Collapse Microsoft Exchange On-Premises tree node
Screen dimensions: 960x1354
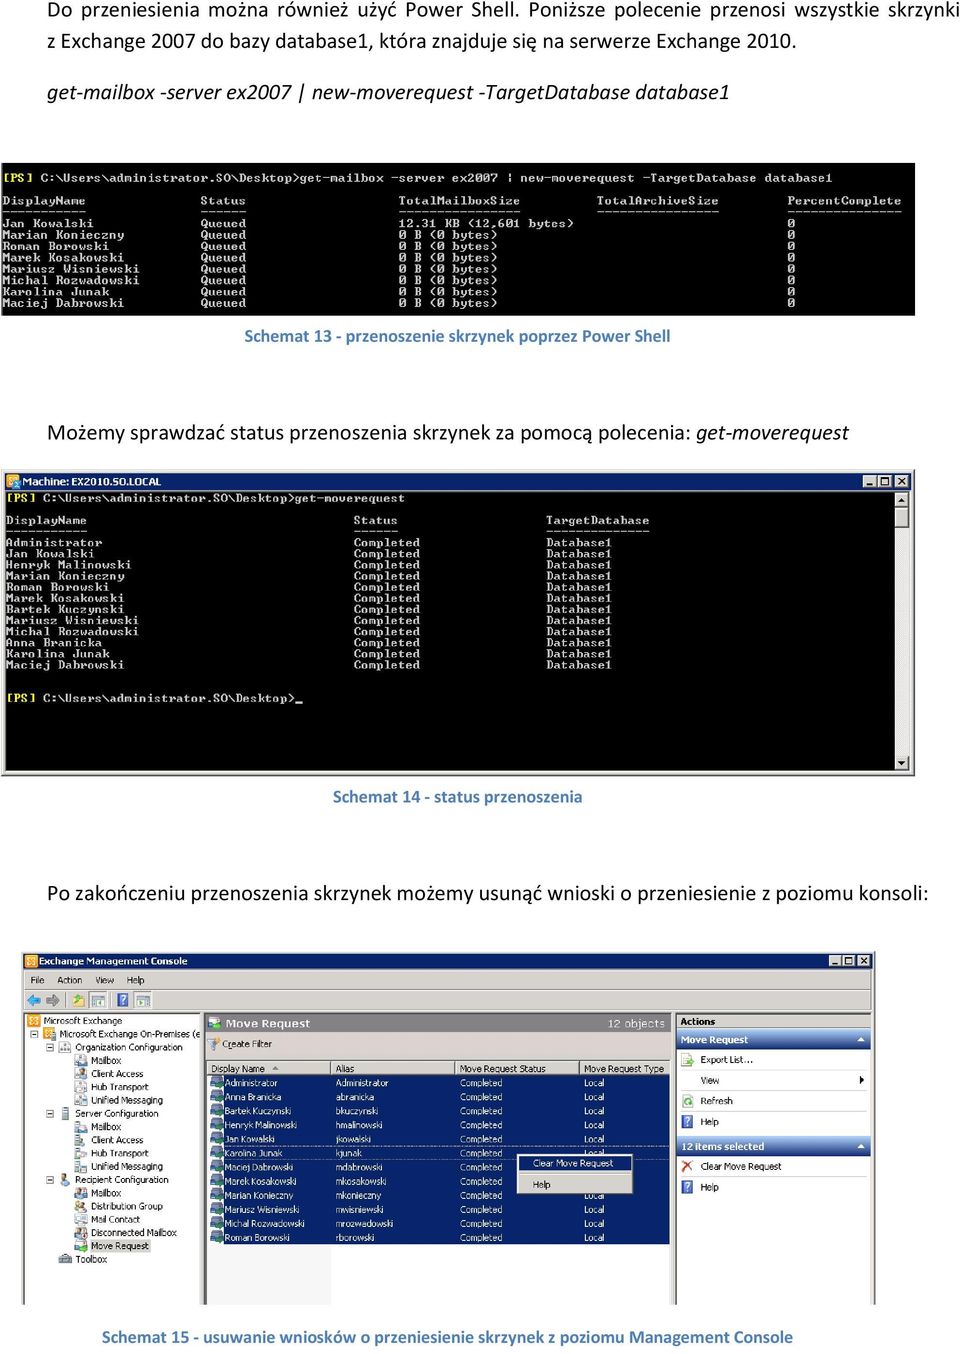point(34,1034)
